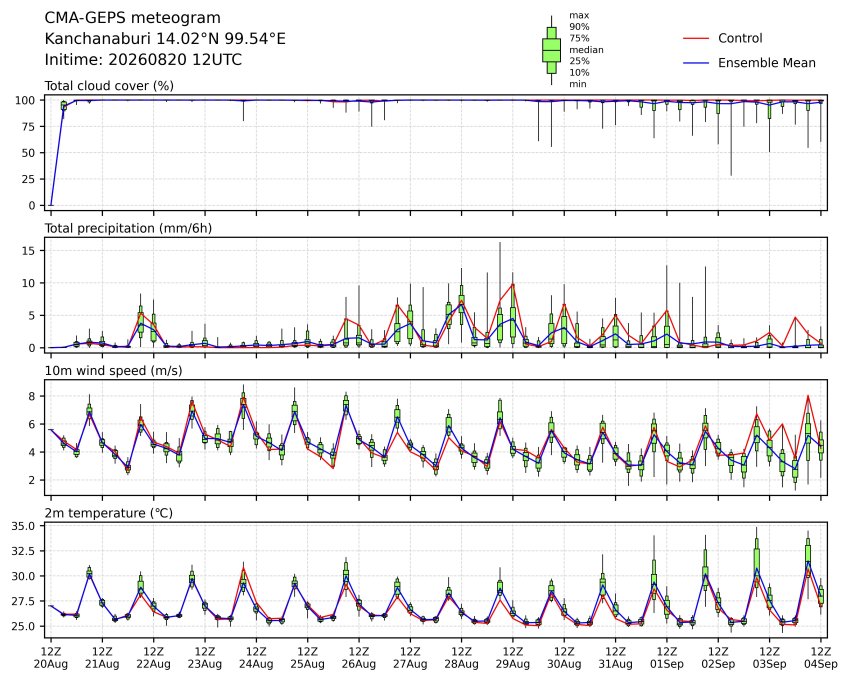Click the '75' cloud cover axis tick
This screenshot has height=681, width=849.
pyautogui.click(x=28, y=127)
